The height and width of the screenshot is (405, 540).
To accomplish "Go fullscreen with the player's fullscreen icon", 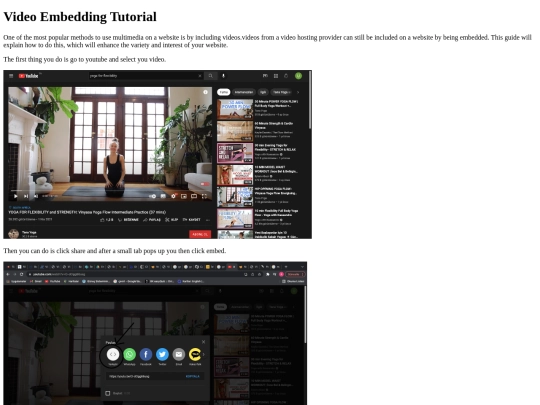I will (x=204, y=196).
